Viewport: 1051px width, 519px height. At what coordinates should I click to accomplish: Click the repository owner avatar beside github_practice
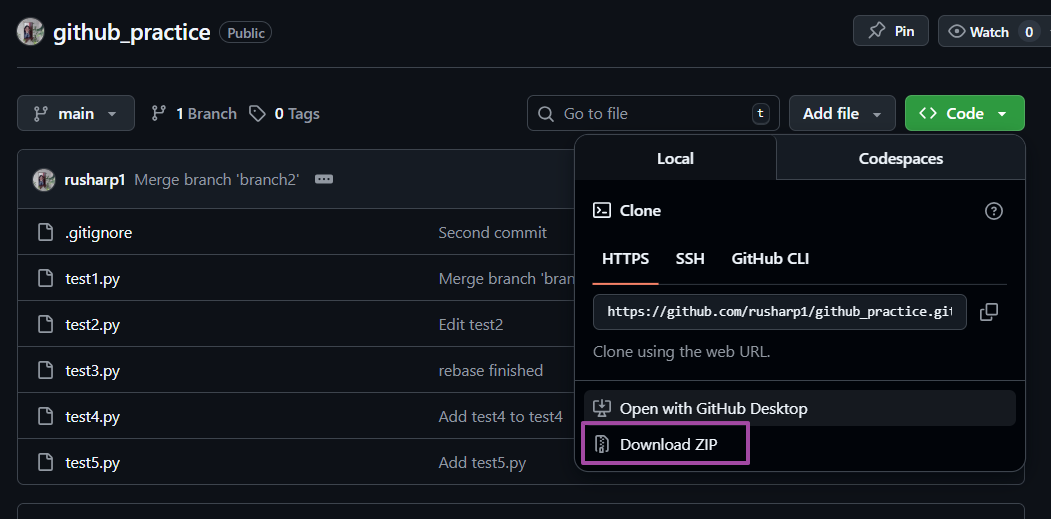(30, 32)
